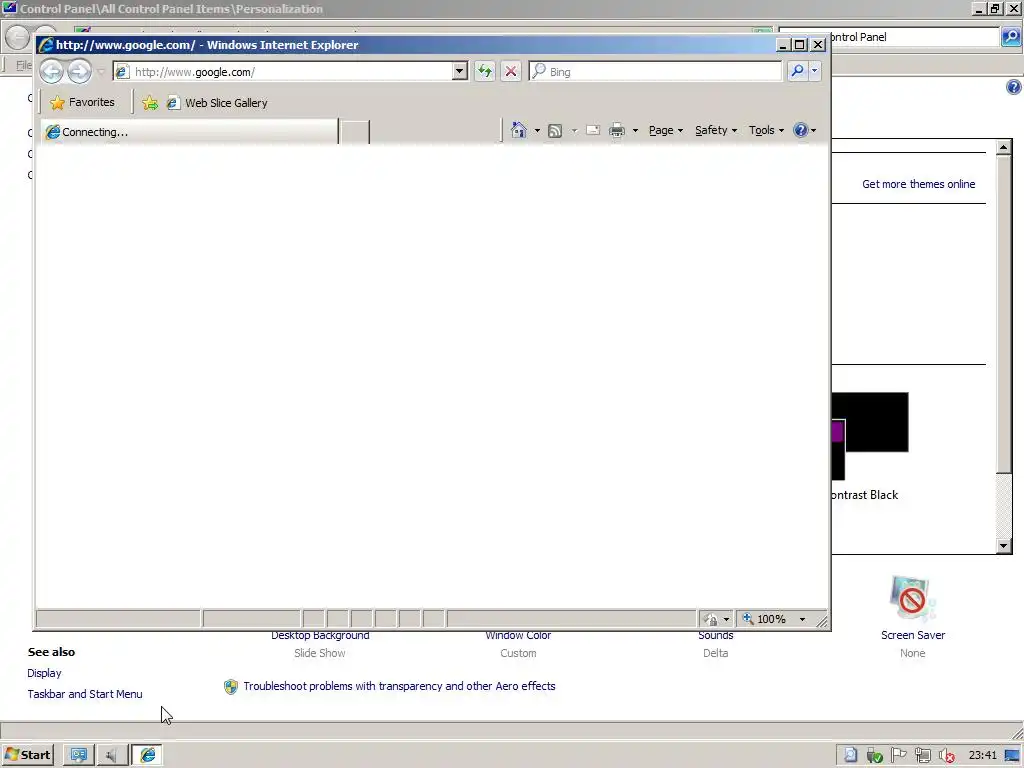Click the Print icon in IE toolbar
The image size is (1024, 768).
coord(616,131)
